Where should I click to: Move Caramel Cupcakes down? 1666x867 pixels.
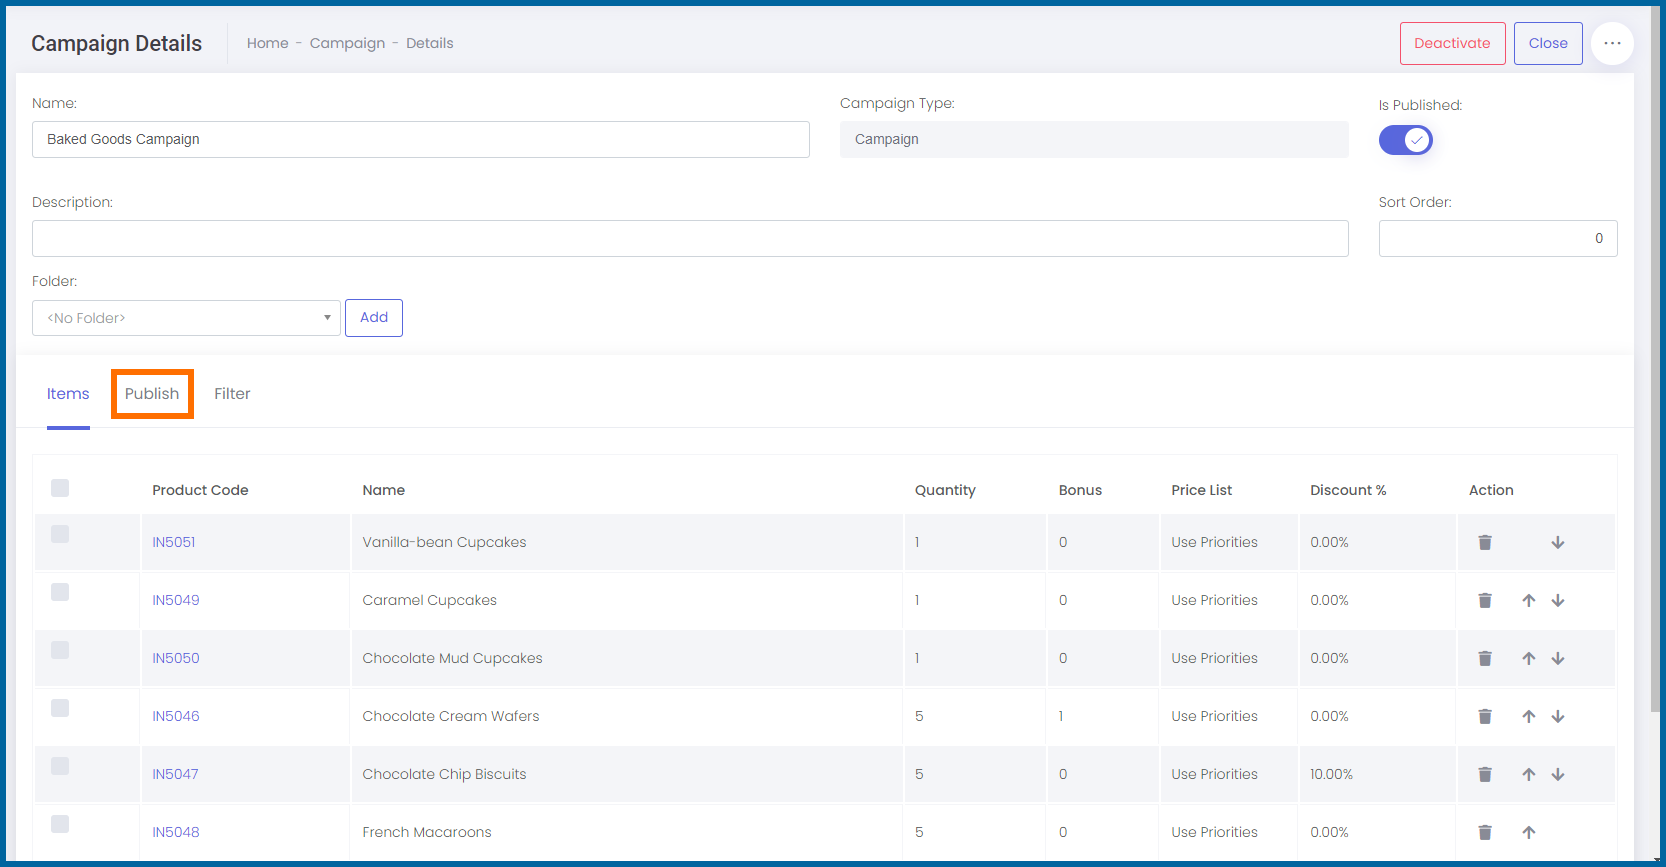1558,600
